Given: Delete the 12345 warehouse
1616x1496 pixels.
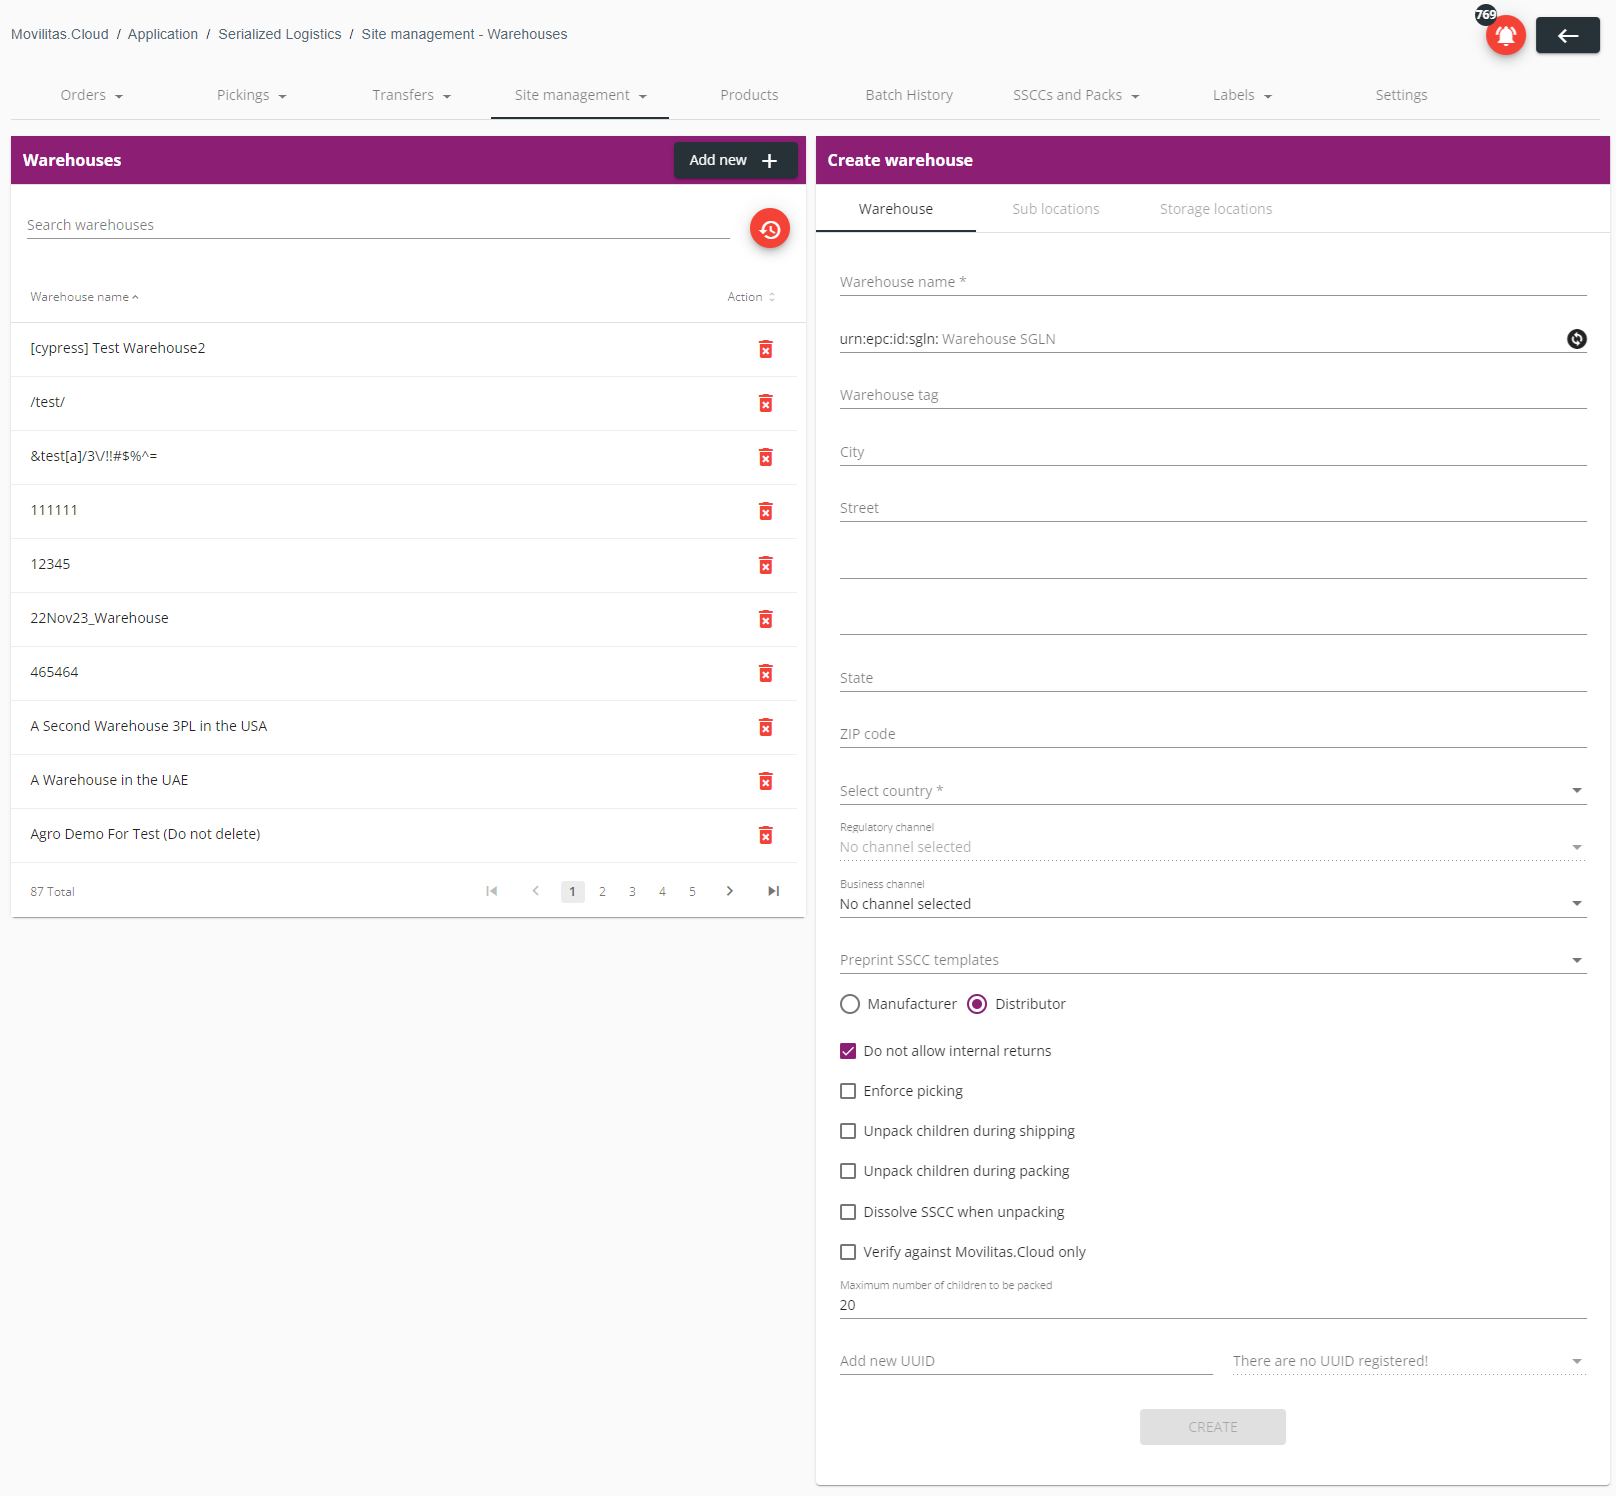Looking at the screenshot, I should coord(765,565).
